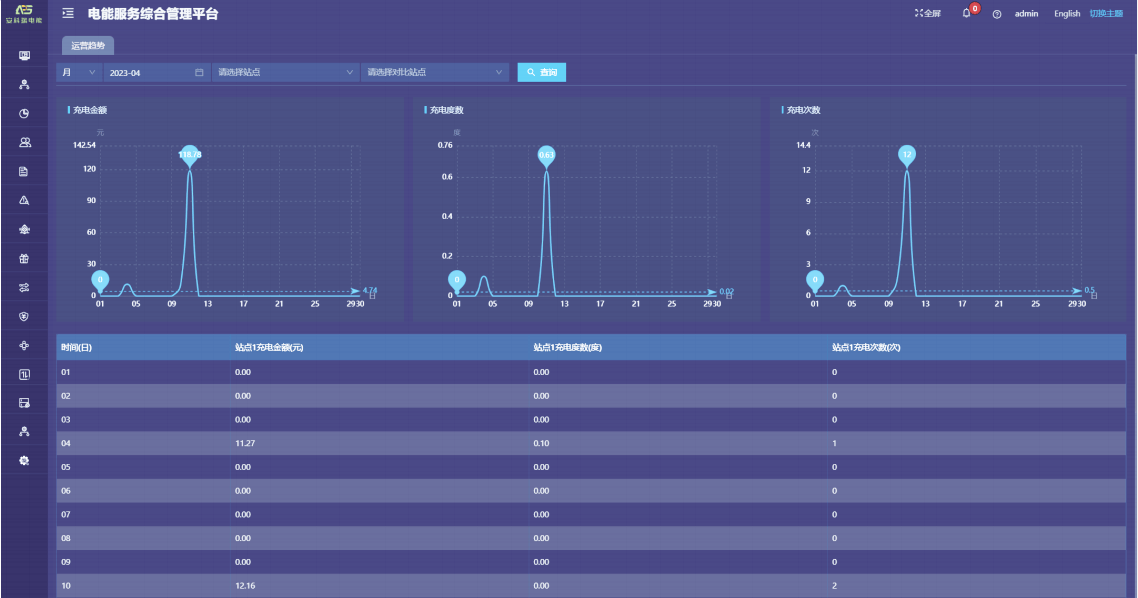Click the notification bell icon
The width and height of the screenshot is (1138, 598).
pos(966,14)
